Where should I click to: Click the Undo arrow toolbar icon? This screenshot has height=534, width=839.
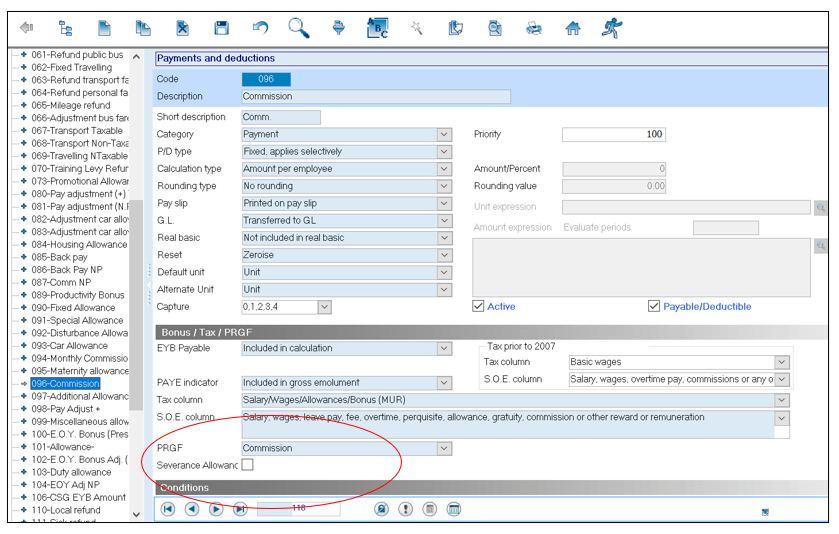pos(260,28)
